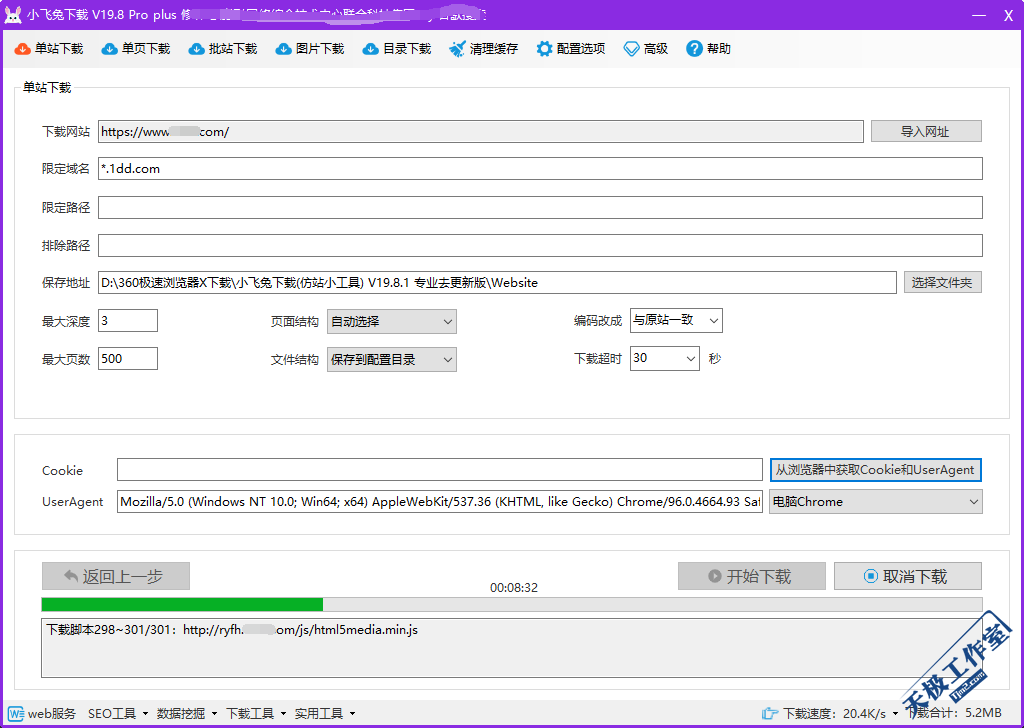
Task: Expand the 下载超时 seconds dropdown
Action: pyautogui.click(x=665, y=358)
